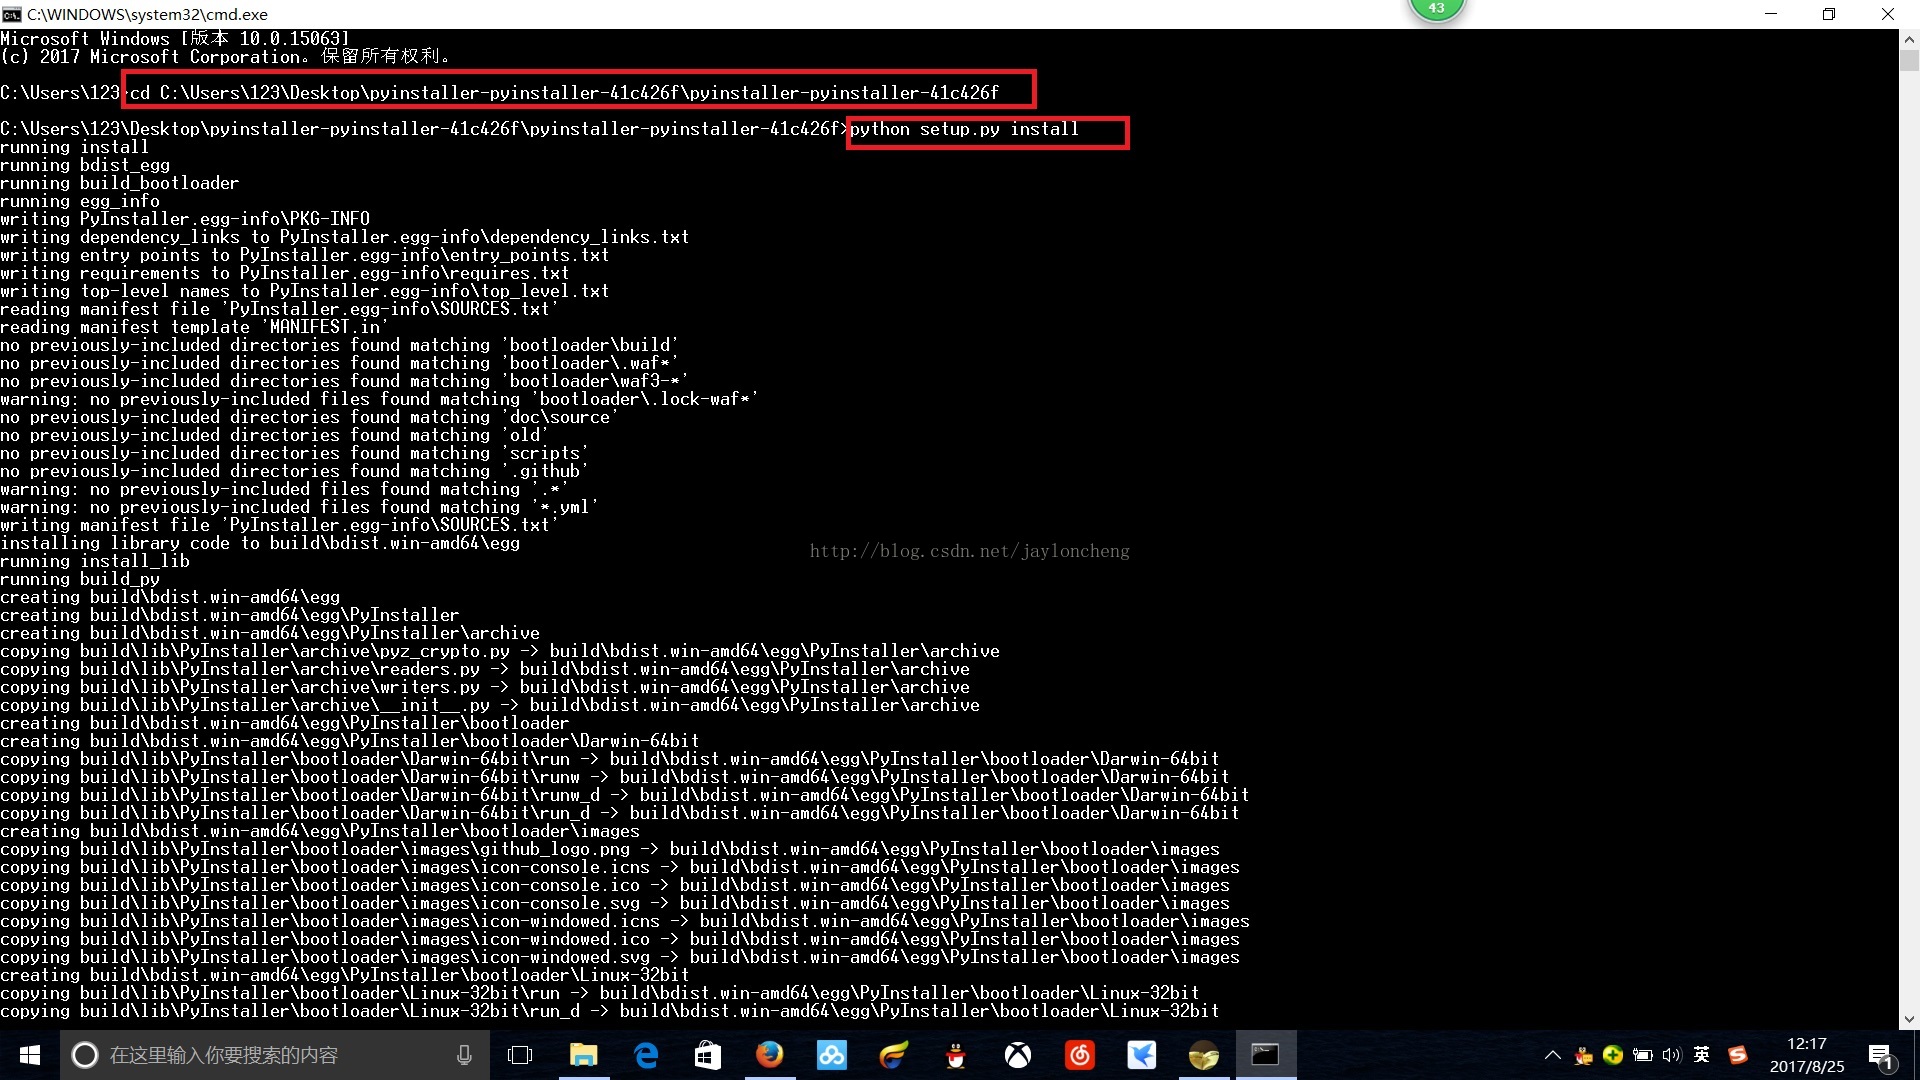Open the Windows Start menu
The width and height of the screenshot is (1920, 1080).
[30, 1055]
